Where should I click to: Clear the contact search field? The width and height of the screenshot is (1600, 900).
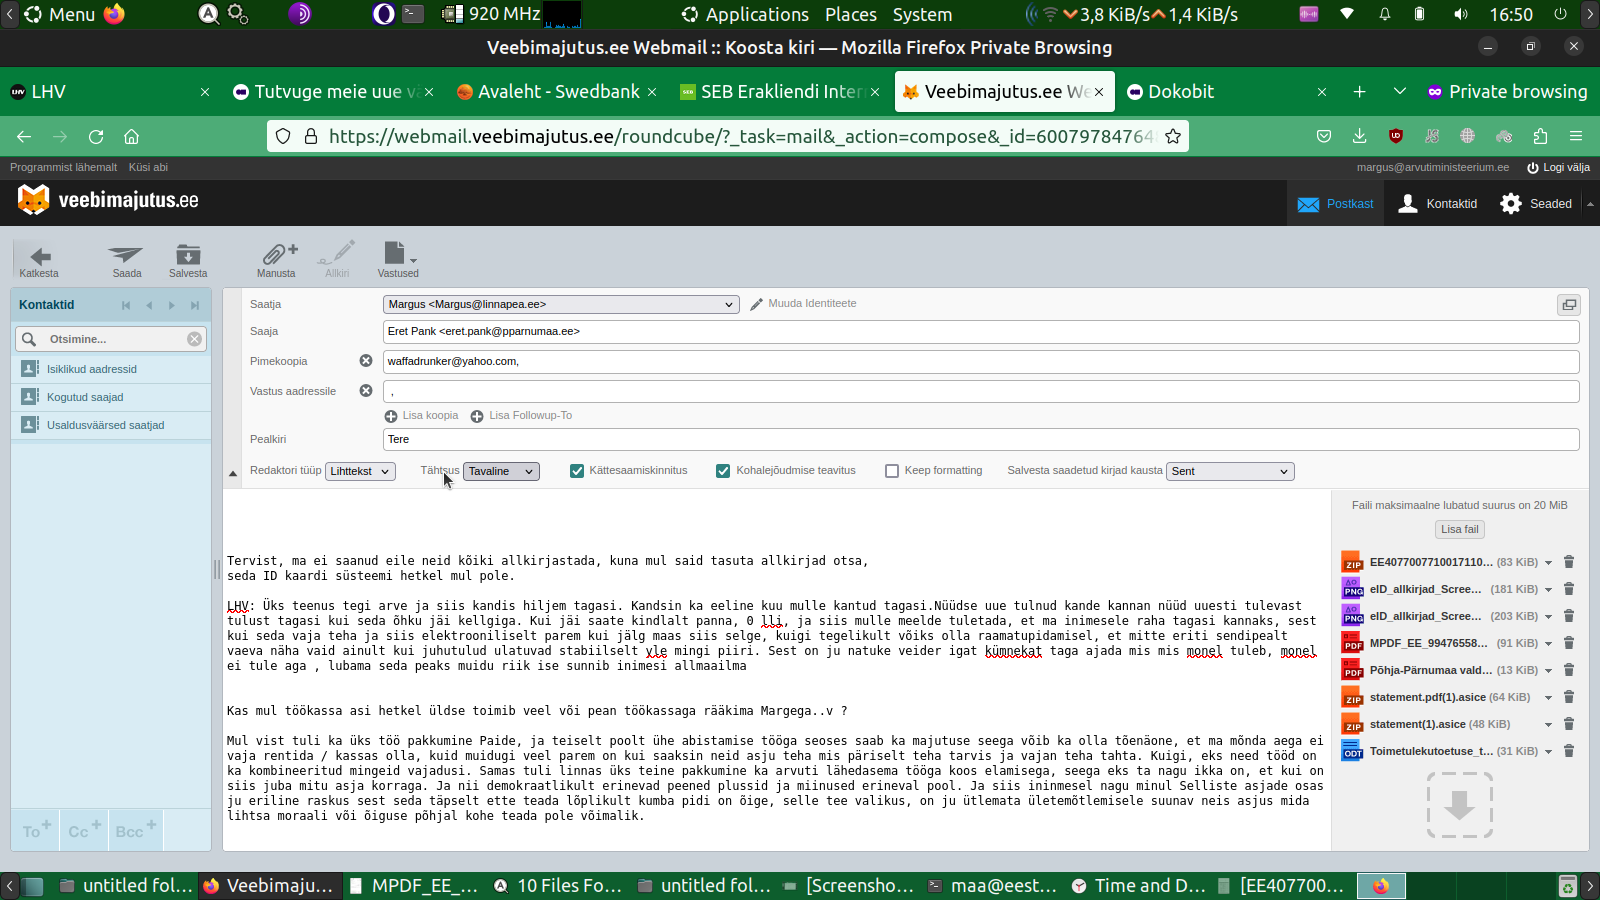pyautogui.click(x=194, y=339)
